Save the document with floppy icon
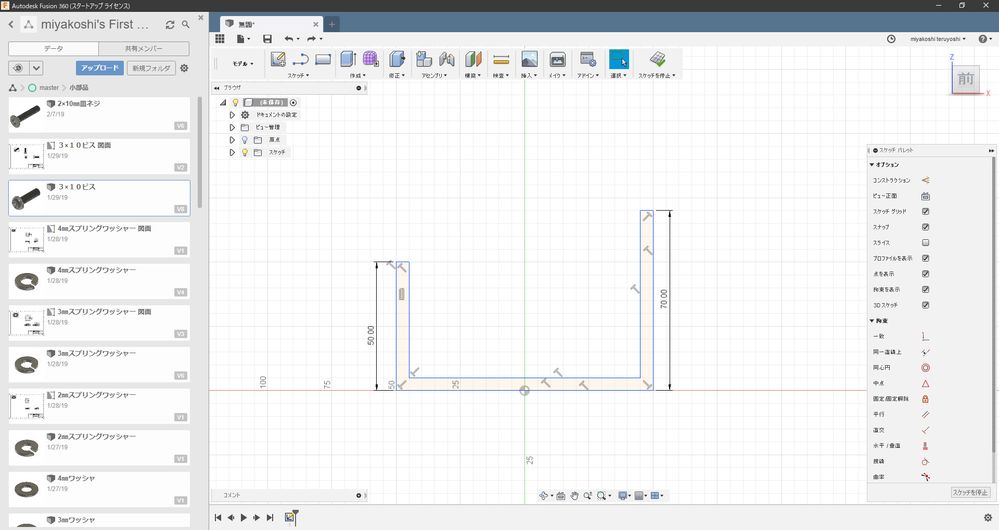The image size is (999, 530). (268, 39)
